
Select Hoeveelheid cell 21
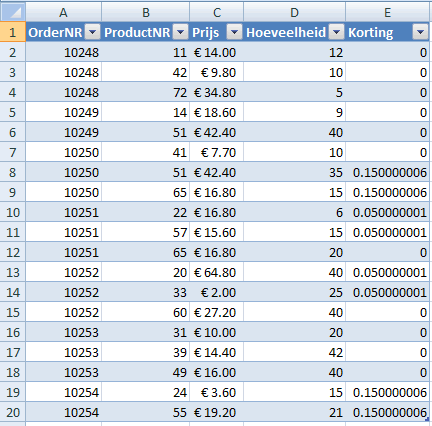tap(294, 412)
